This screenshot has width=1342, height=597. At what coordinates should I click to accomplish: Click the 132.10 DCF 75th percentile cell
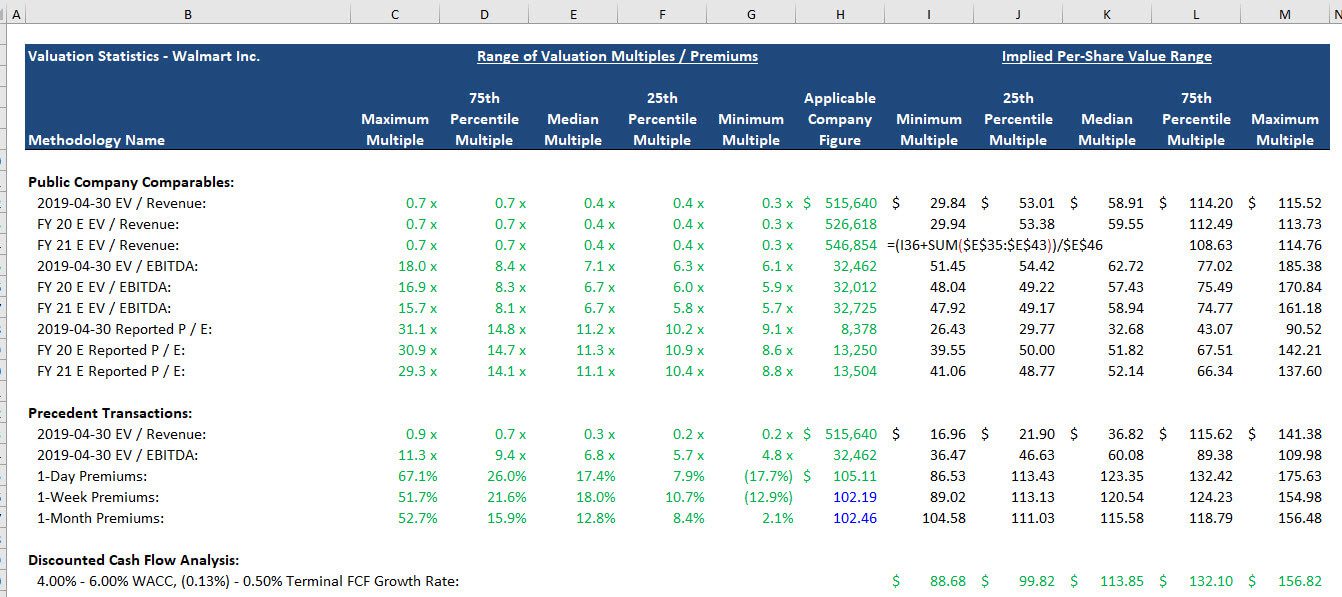pos(1211,581)
